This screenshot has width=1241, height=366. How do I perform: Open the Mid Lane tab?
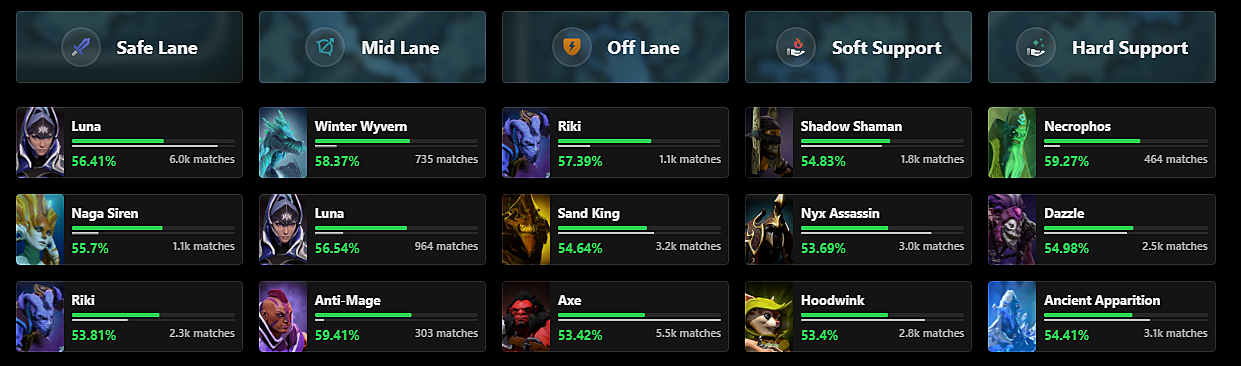[372, 47]
